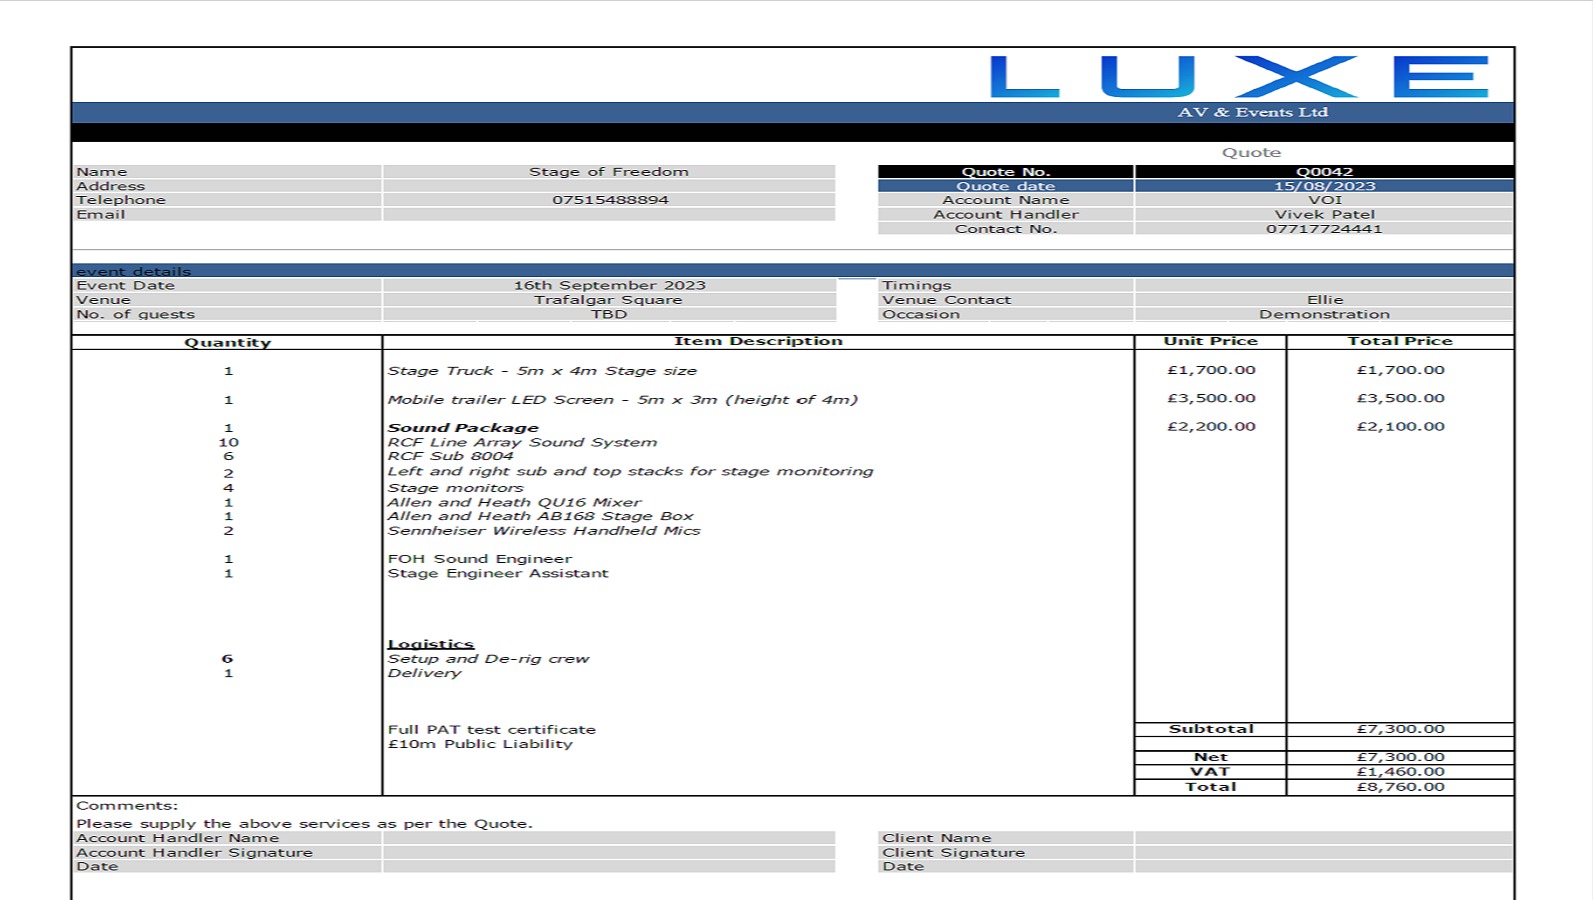The width and height of the screenshot is (1593, 900).
Task: Select the 'Stage of Freedom' name value
Action: [609, 172]
